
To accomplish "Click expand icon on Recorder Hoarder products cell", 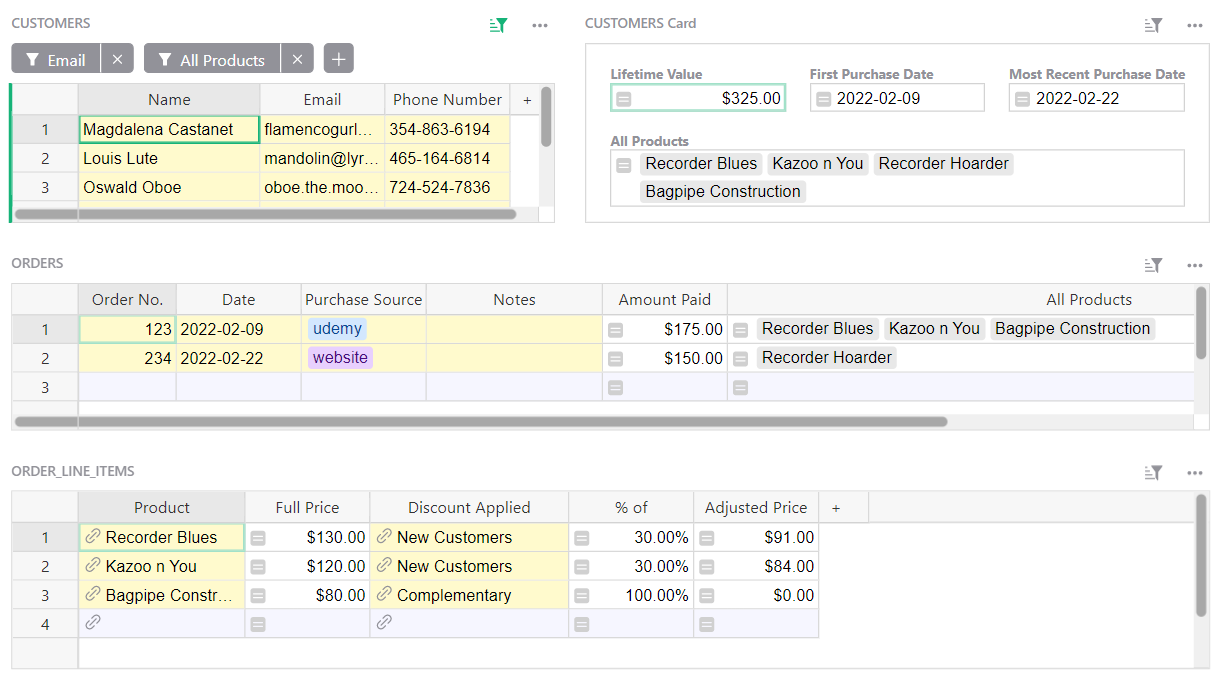I will tap(738, 357).
